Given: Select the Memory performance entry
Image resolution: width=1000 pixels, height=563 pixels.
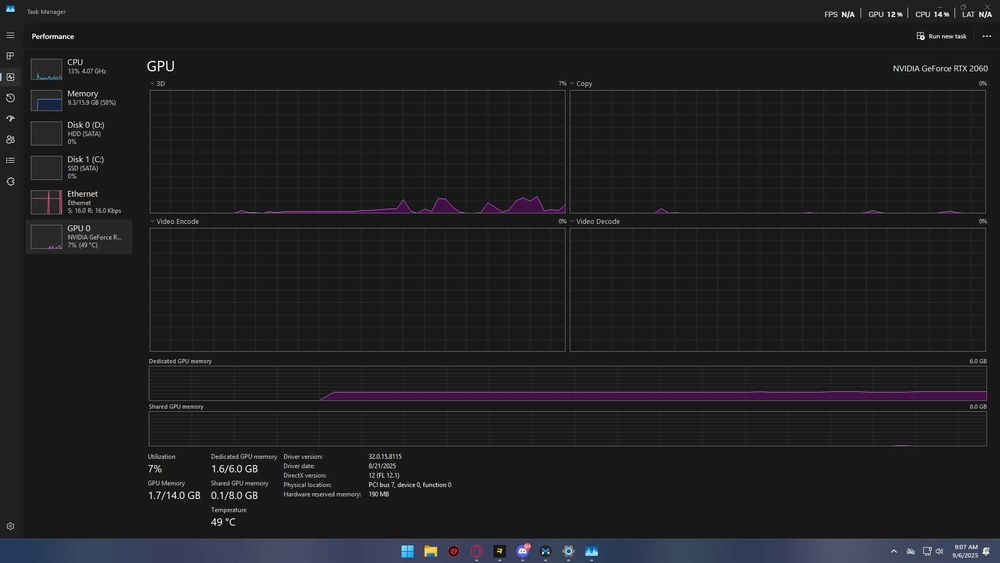Looking at the screenshot, I should point(79,99).
